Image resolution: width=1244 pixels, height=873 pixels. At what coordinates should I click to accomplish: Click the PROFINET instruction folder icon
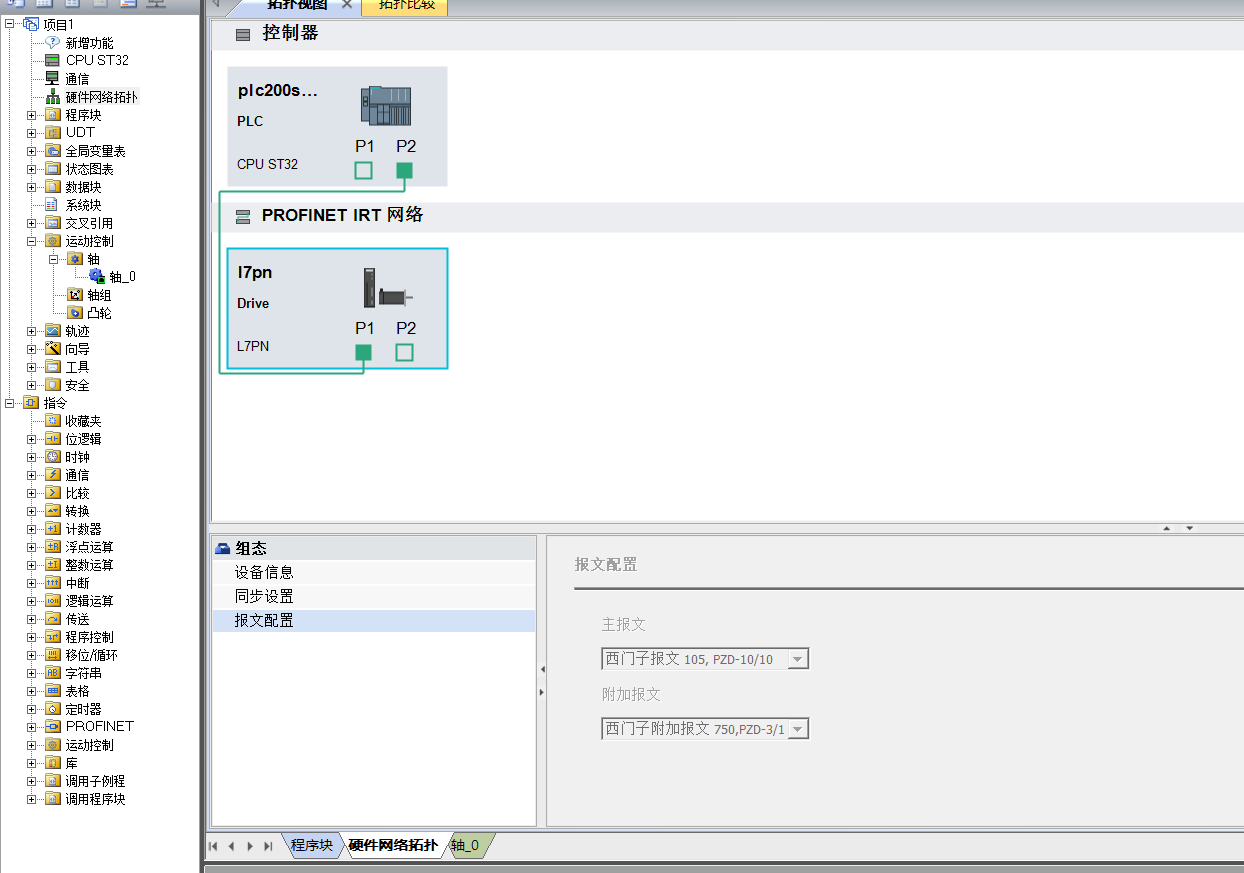(x=53, y=726)
